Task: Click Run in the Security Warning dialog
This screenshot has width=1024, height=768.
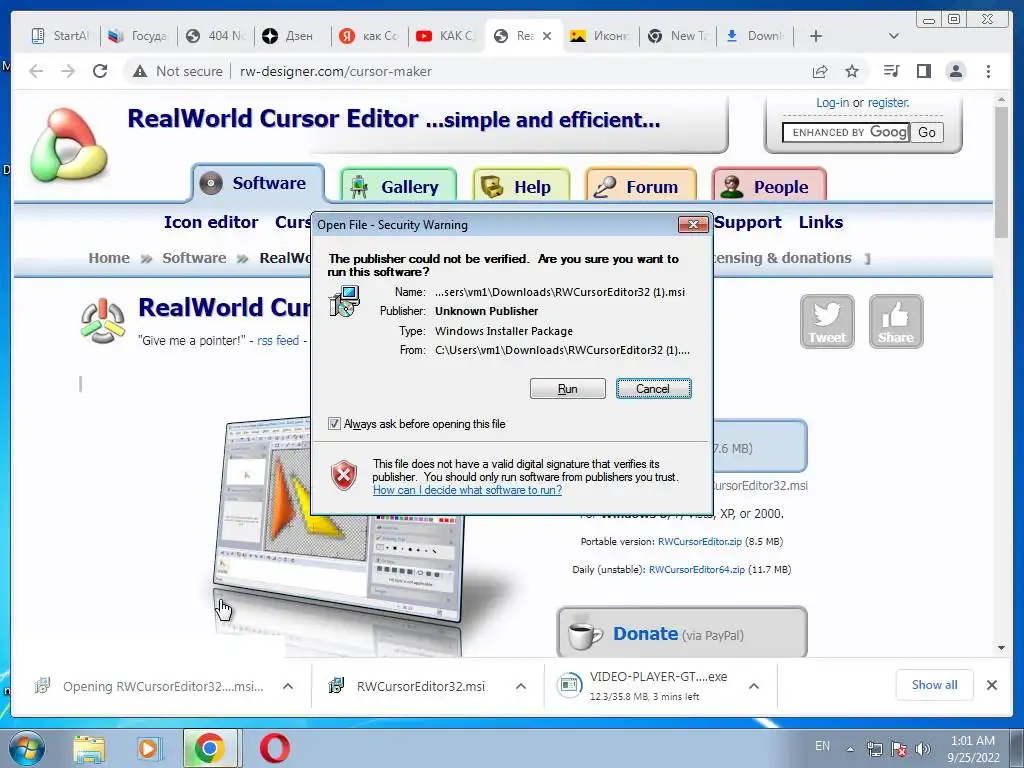Action: click(568, 389)
